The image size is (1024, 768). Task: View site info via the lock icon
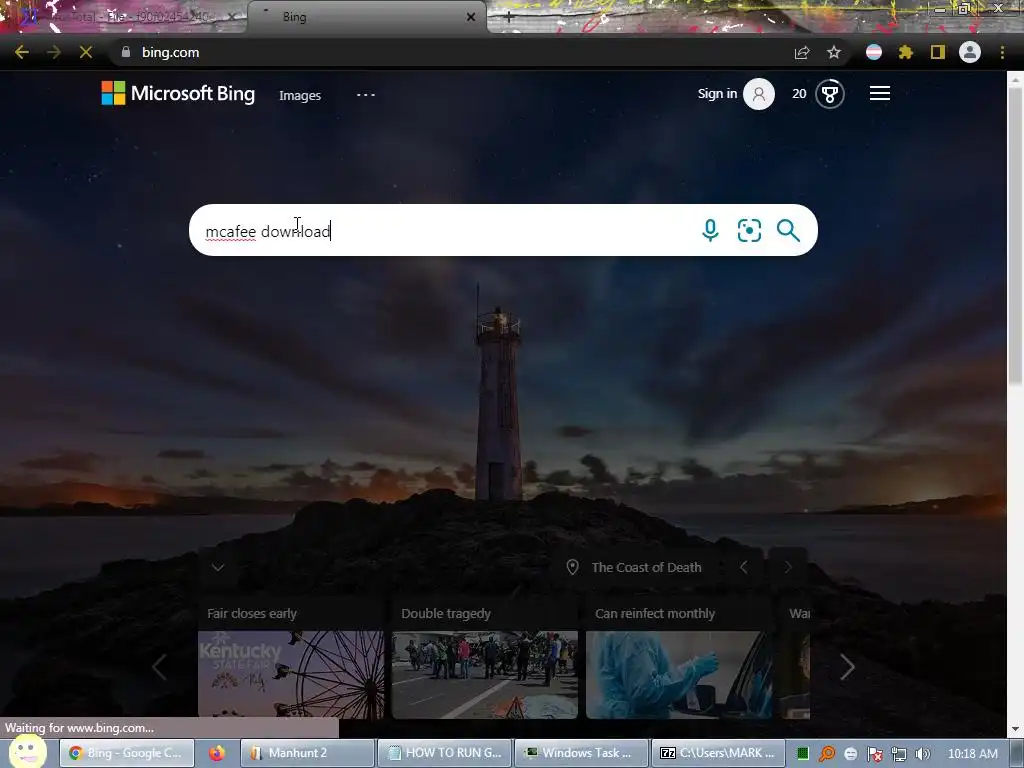coord(126,52)
